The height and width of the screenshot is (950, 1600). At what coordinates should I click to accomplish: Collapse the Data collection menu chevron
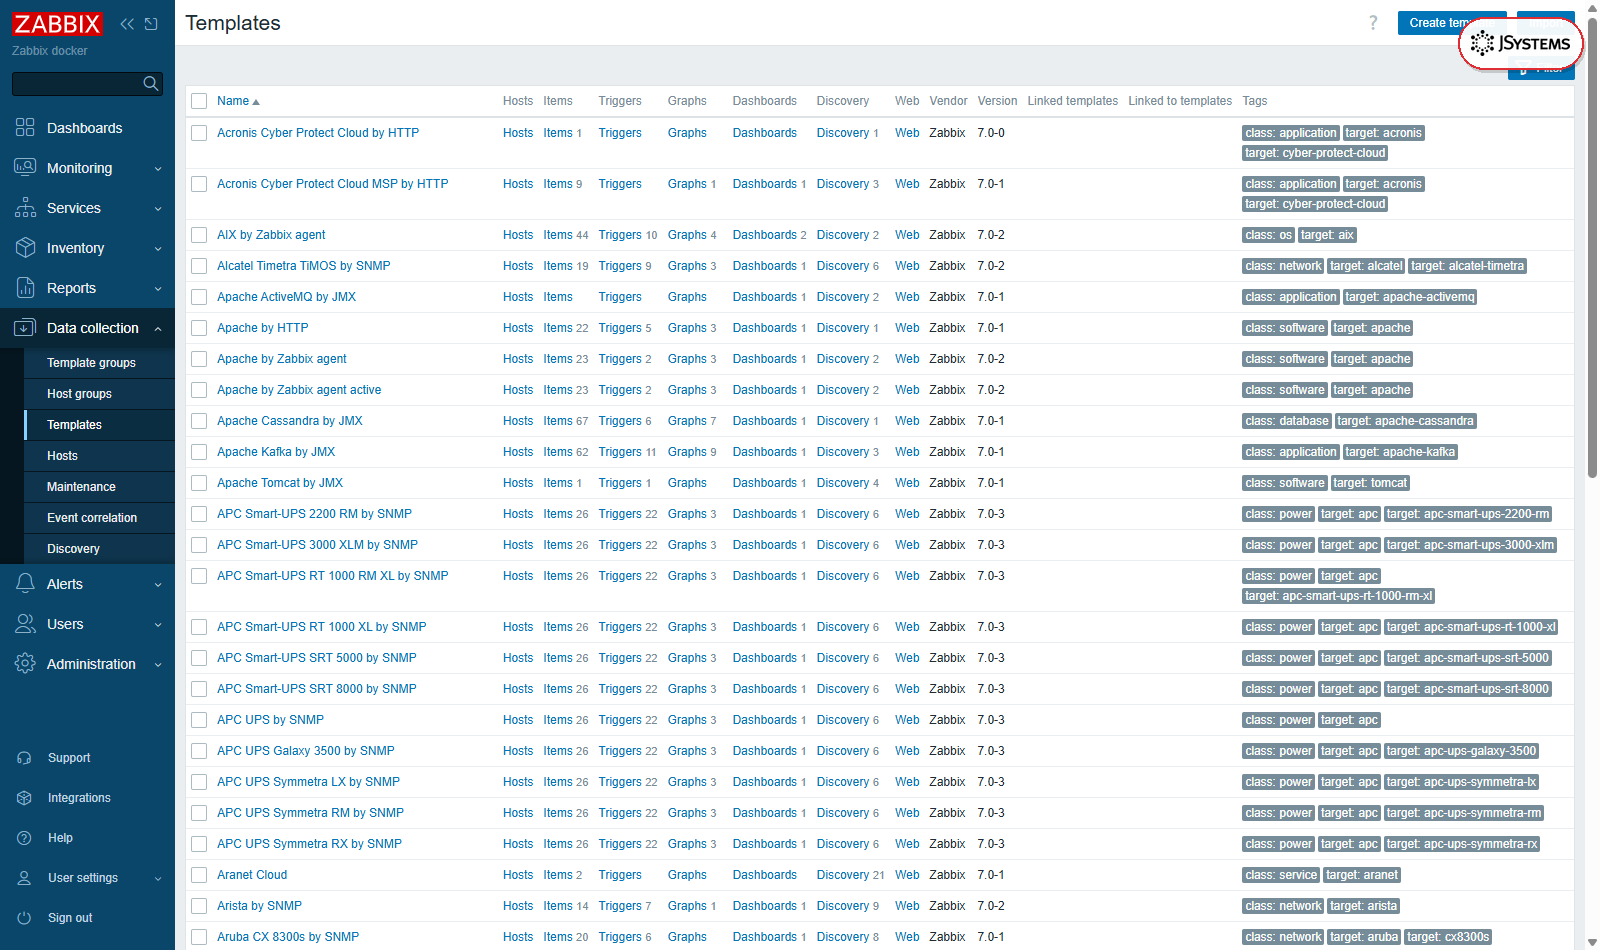coord(158,328)
